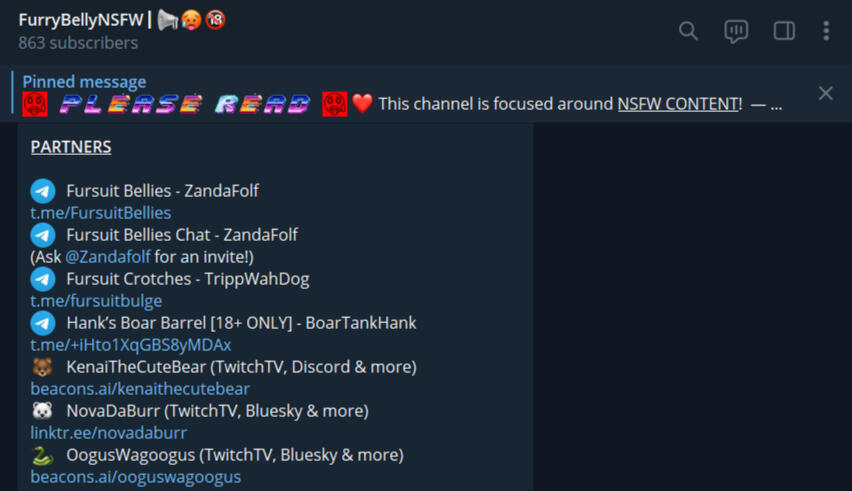Click the snake emoji next to OogusWagoogus
This screenshot has width=852, height=491.
(x=42, y=455)
